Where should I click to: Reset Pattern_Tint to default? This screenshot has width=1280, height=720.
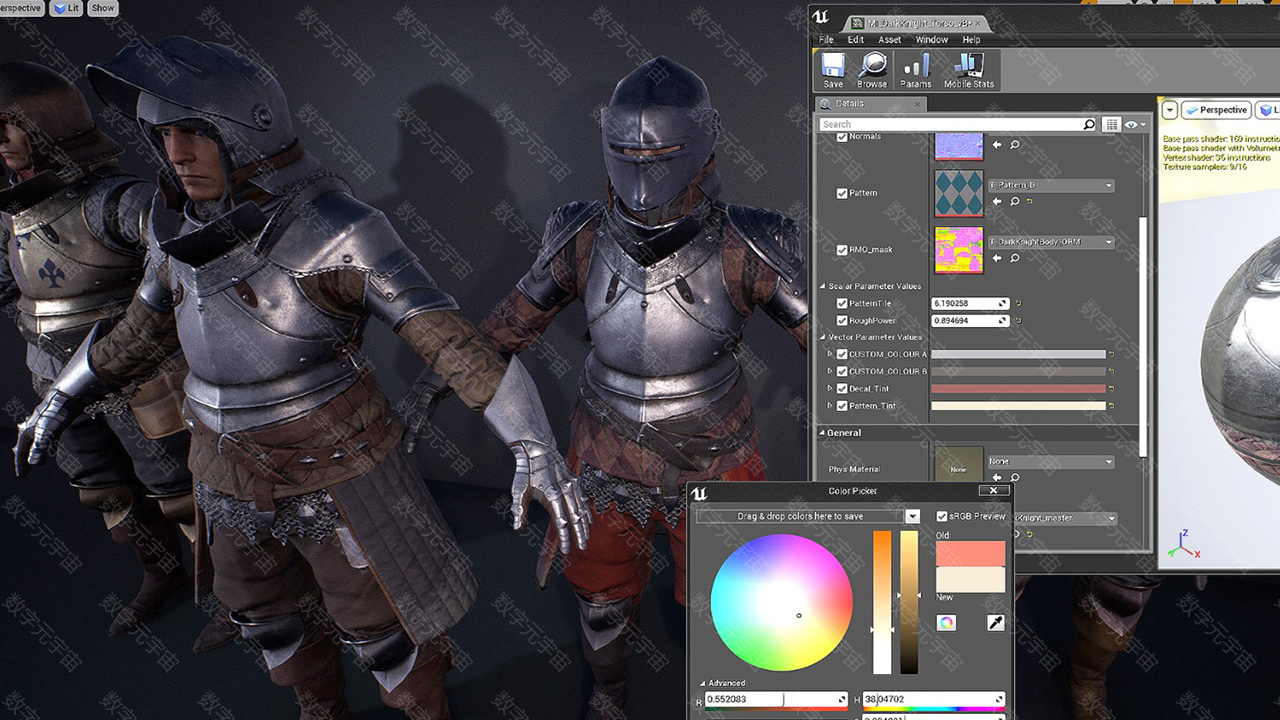tap(1111, 406)
